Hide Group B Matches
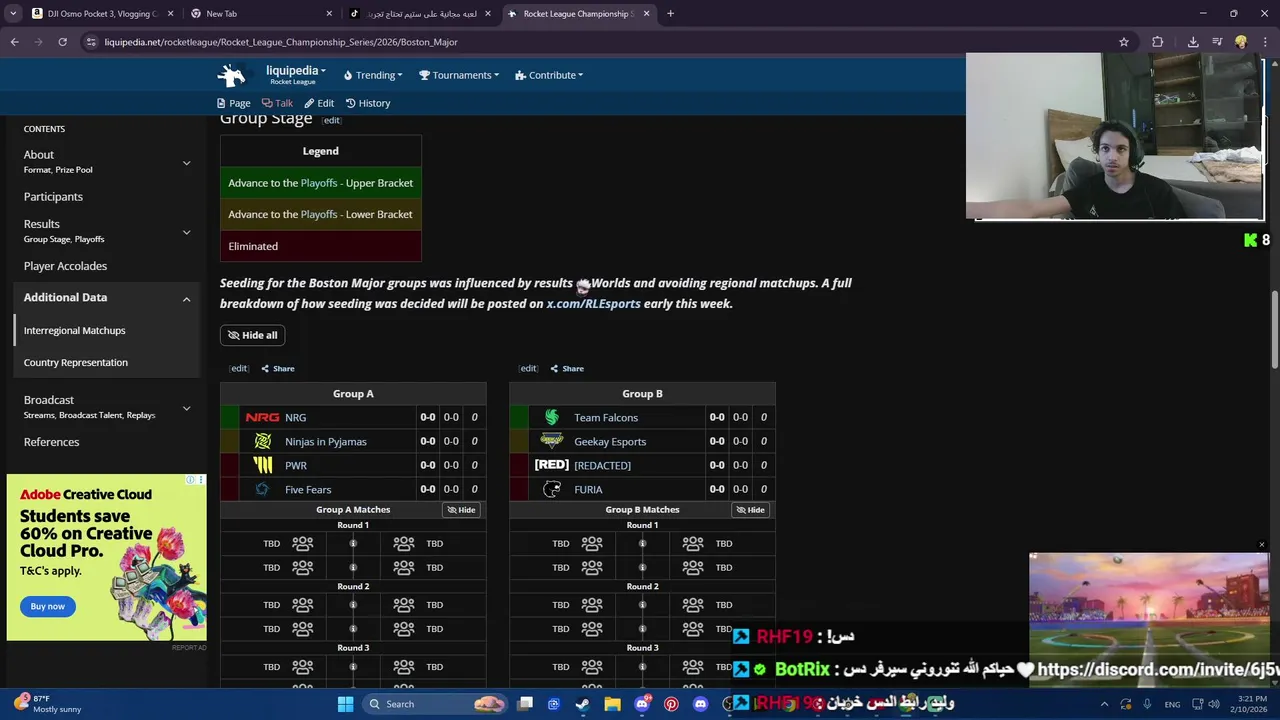The width and height of the screenshot is (1280, 720). click(x=751, y=510)
